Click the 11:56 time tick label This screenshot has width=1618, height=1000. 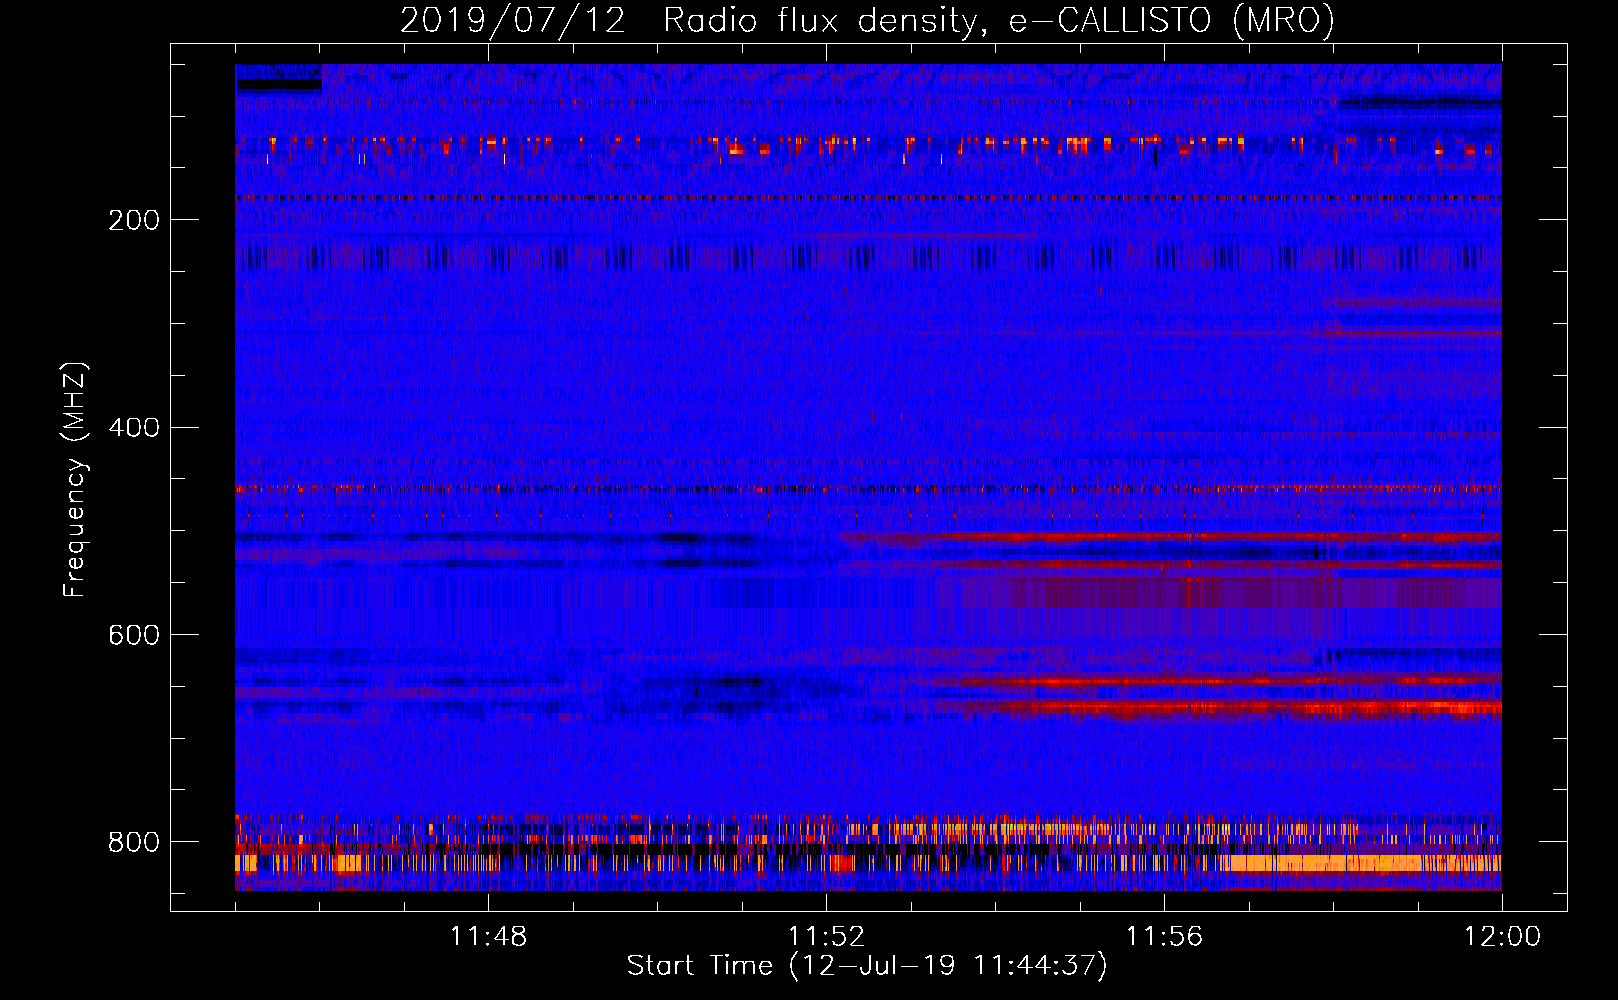click(1164, 937)
